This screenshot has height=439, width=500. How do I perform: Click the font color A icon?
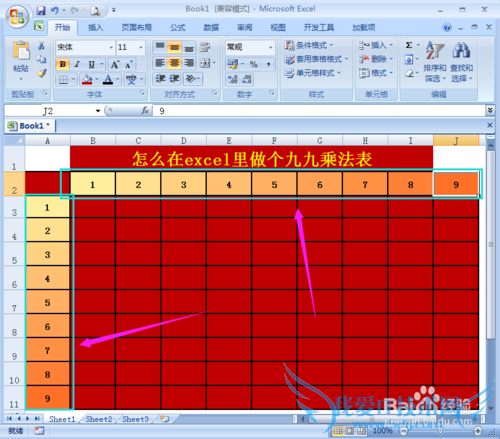[108, 79]
